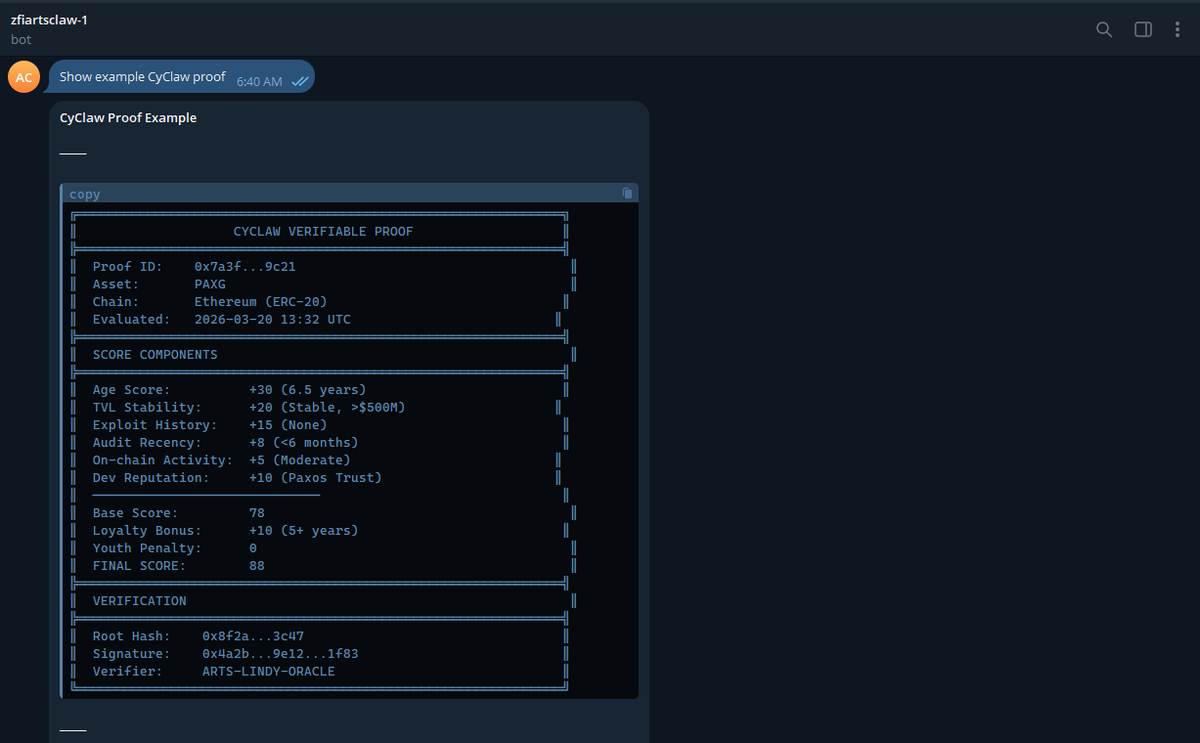Click Base Score value 78
This screenshot has height=743, width=1200.
click(257, 513)
